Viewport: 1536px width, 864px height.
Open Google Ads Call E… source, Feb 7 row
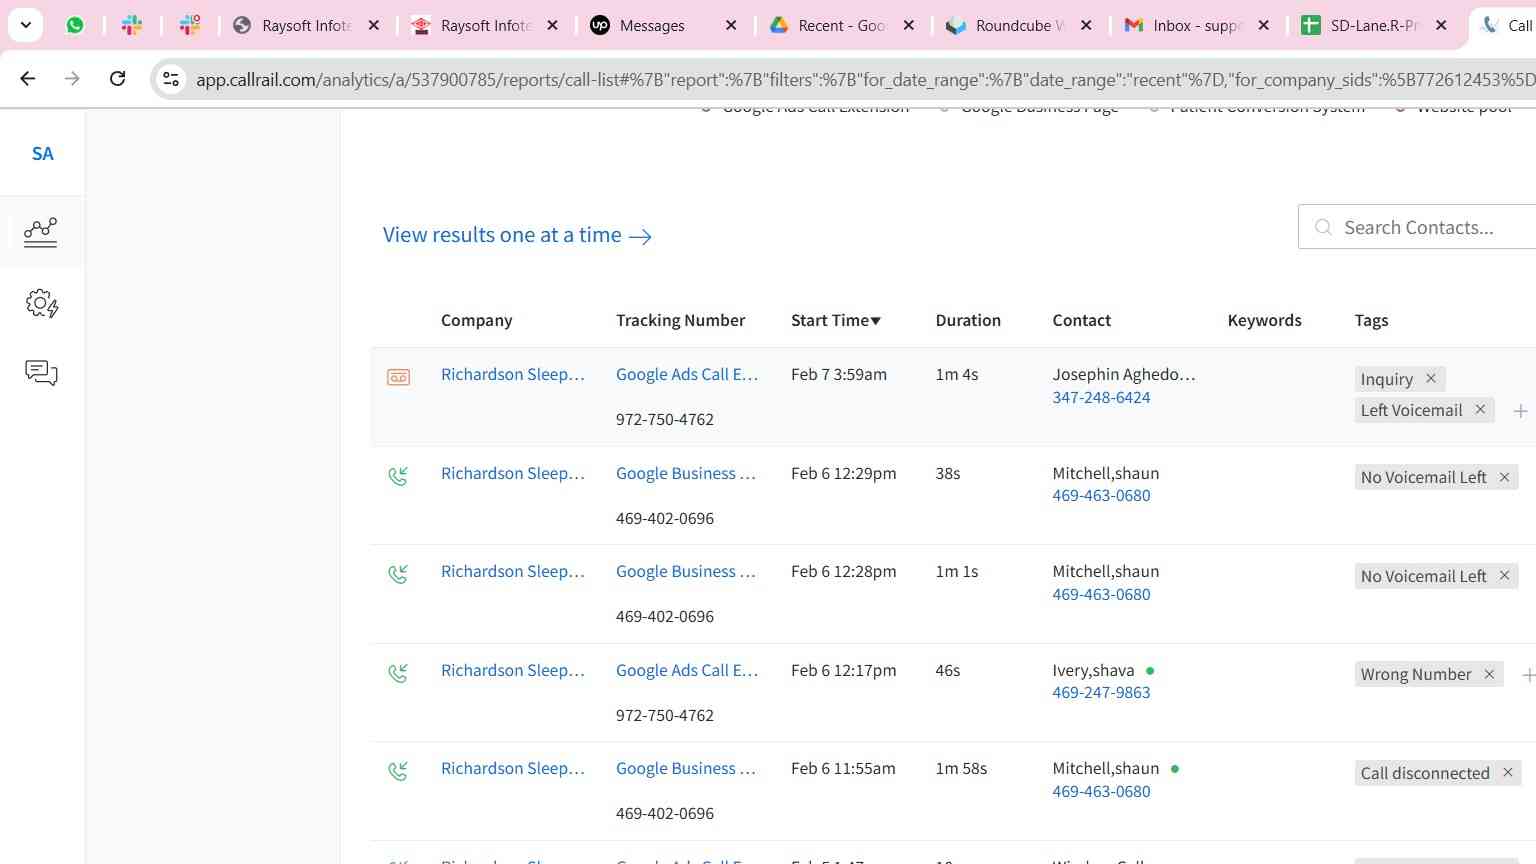click(687, 374)
